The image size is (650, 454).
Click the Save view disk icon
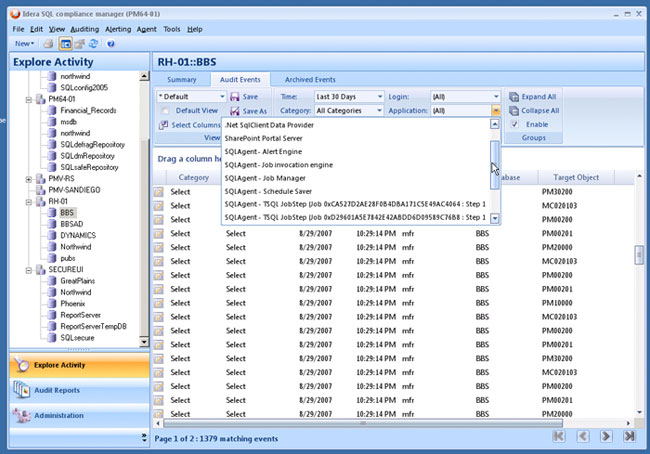click(235, 97)
